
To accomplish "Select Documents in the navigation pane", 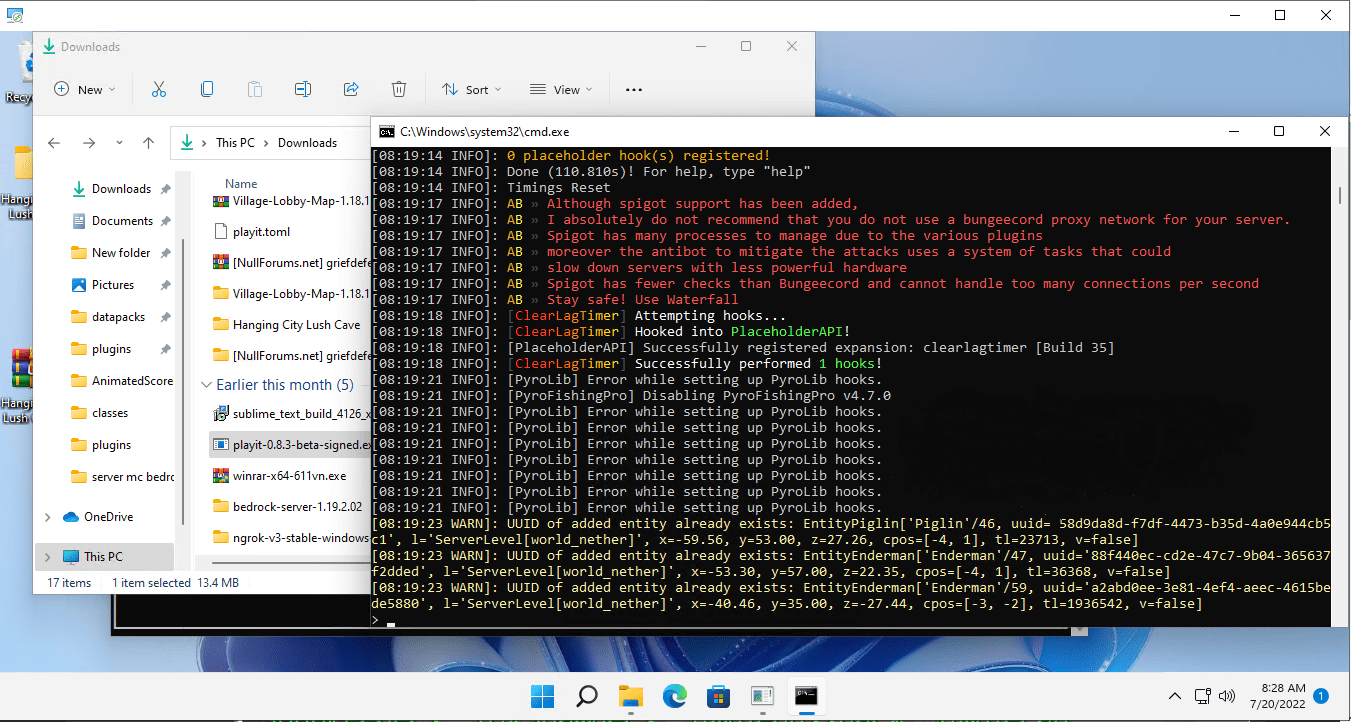I will click(x=122, y=221).
